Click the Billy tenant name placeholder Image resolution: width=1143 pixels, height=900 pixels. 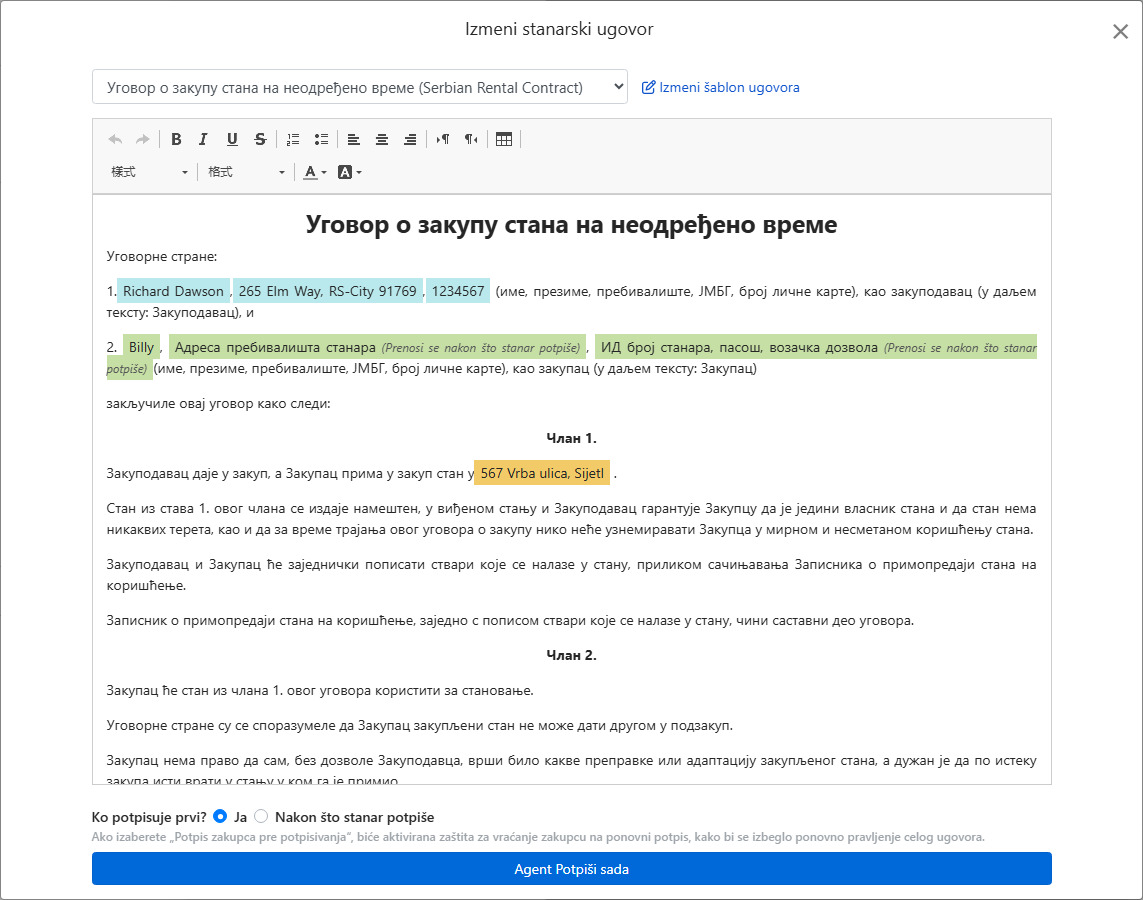[141, 348]
